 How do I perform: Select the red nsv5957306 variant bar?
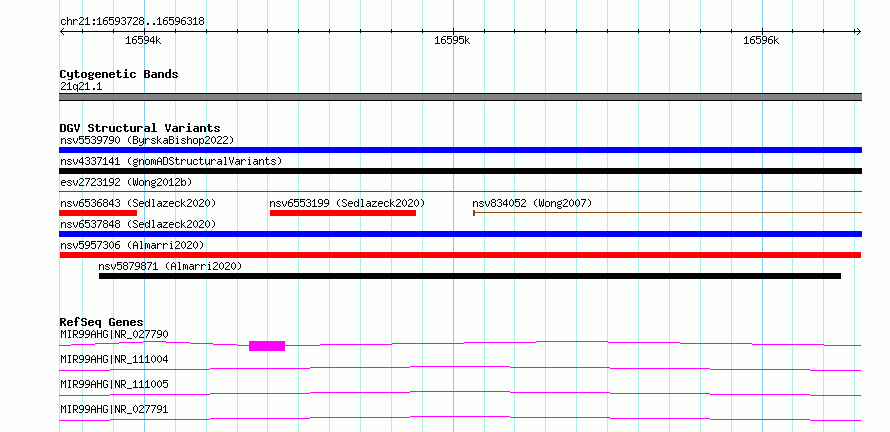[460, 255]
